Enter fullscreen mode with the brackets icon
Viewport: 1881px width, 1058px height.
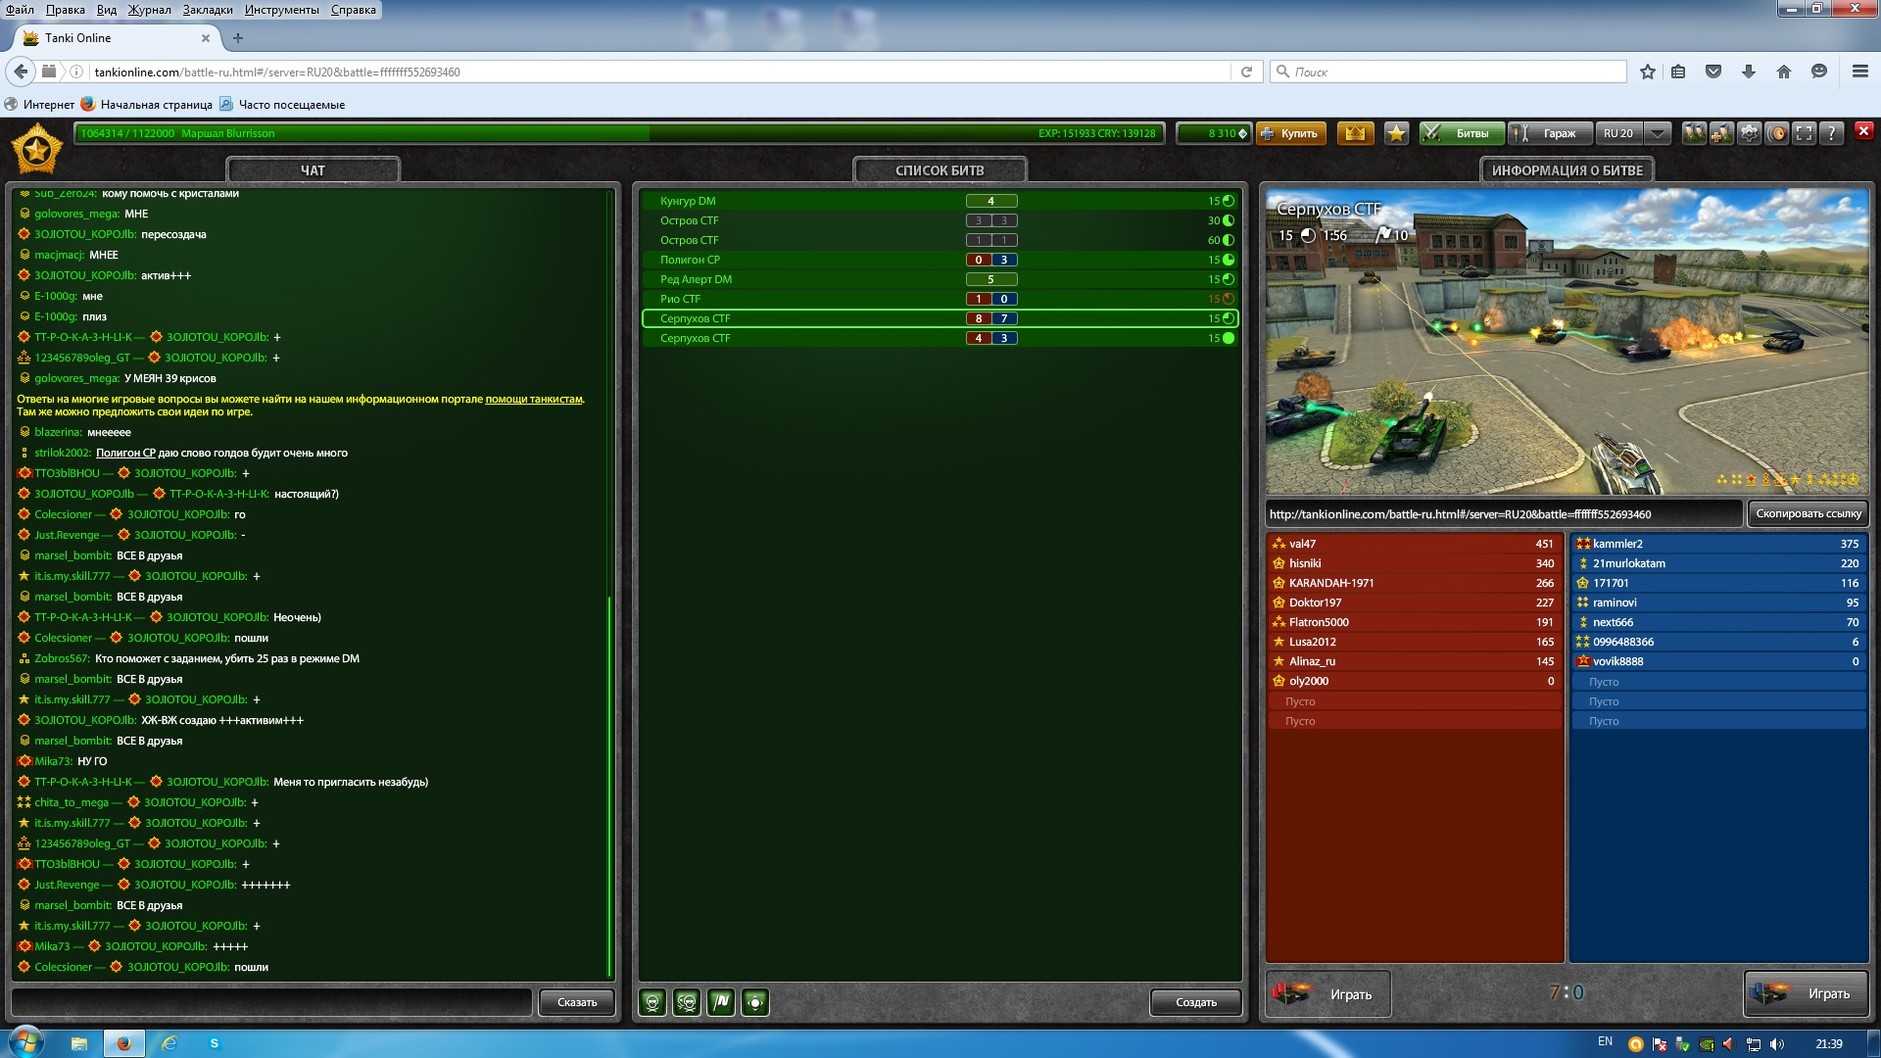1804,133
